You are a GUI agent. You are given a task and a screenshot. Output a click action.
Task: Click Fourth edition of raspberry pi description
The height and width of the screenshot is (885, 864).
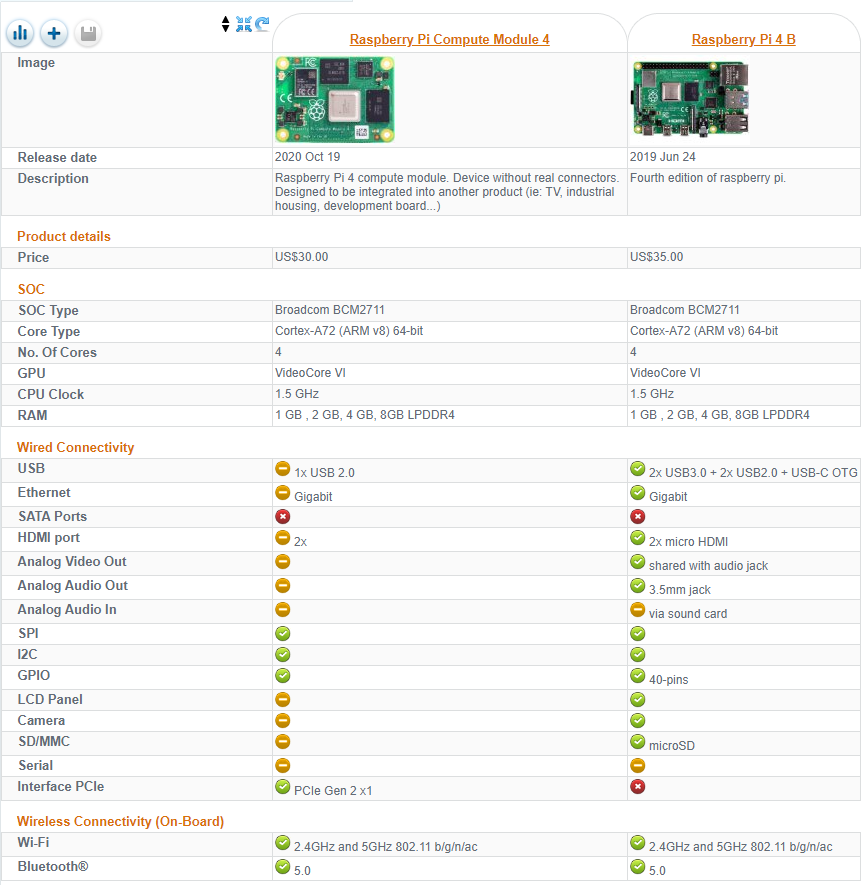coord(708,178)
